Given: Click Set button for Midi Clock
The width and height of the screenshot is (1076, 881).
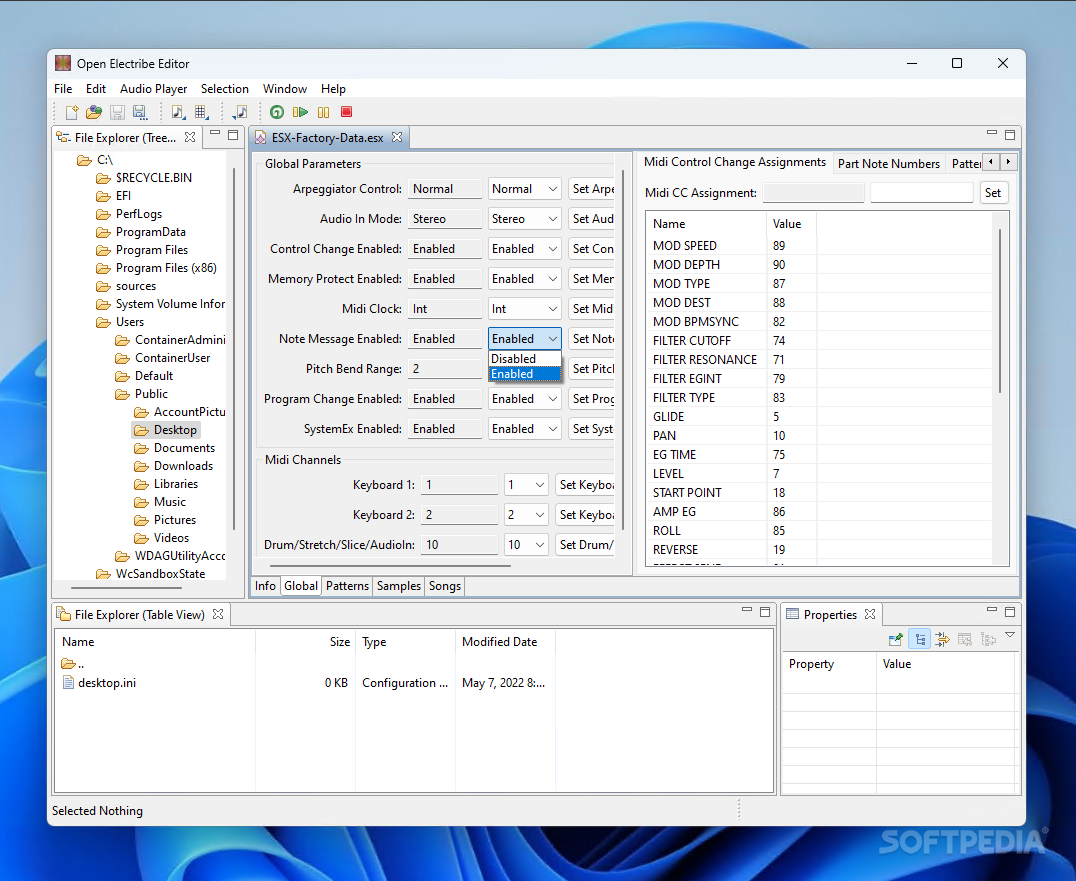Looking at the screenshot, I should click(x=592, y=309).
